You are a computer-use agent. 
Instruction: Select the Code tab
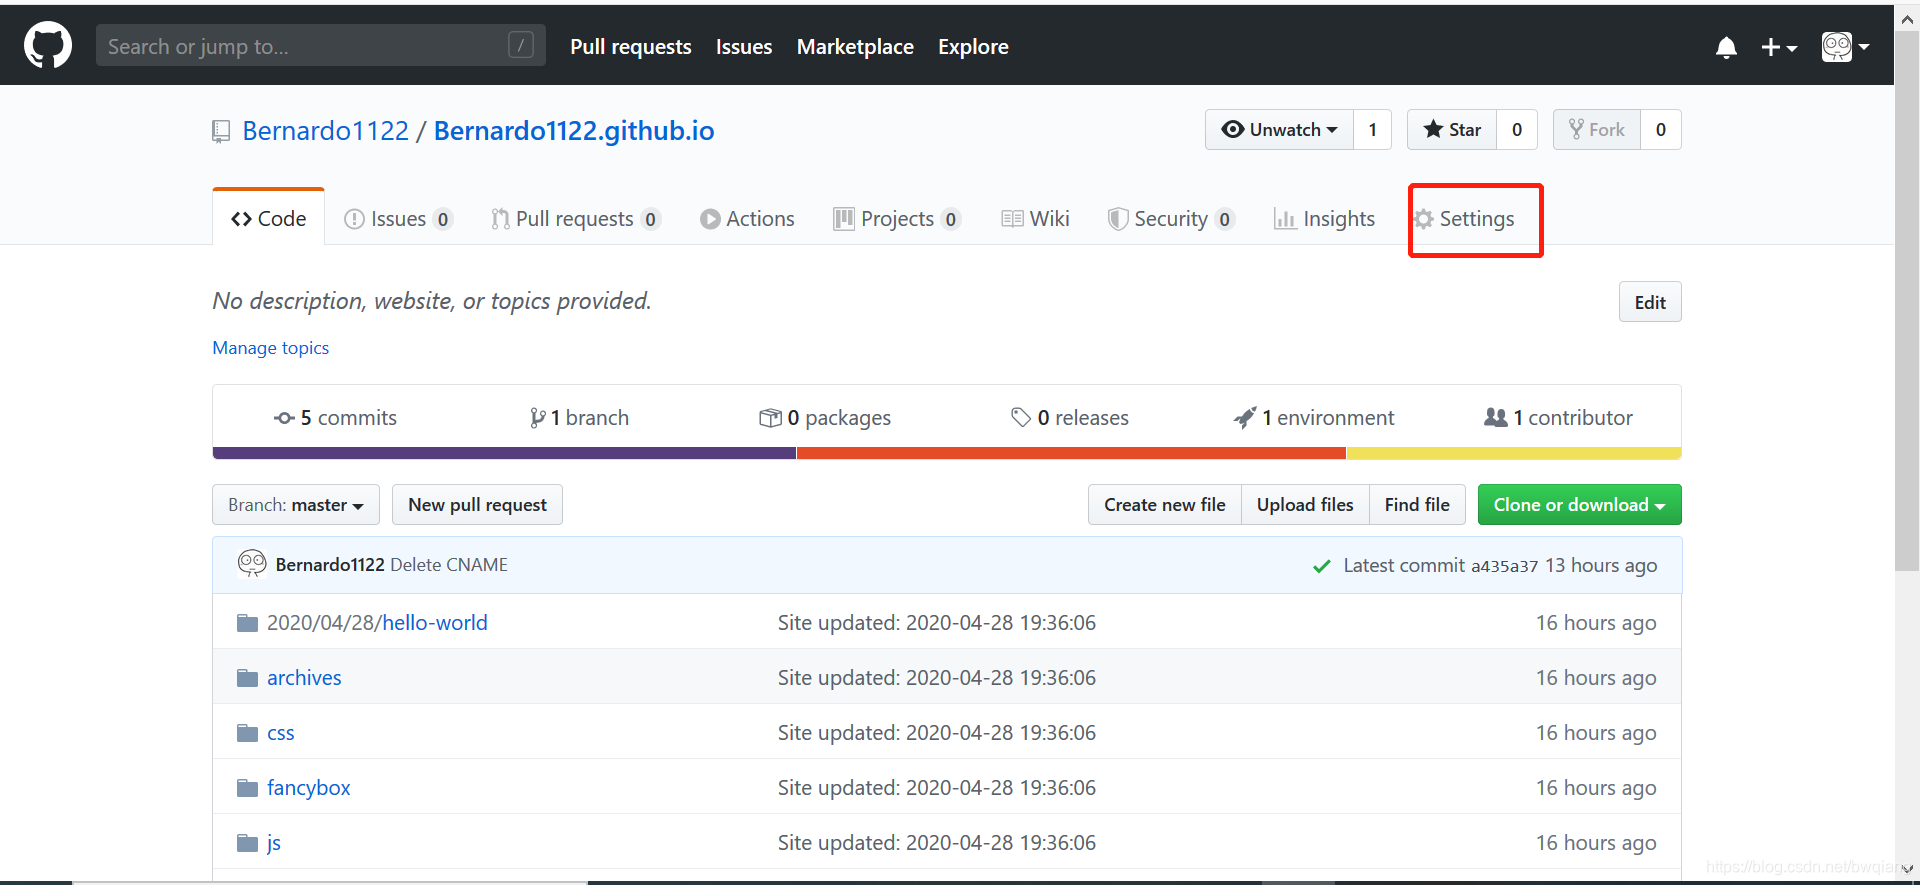[269, 218]
